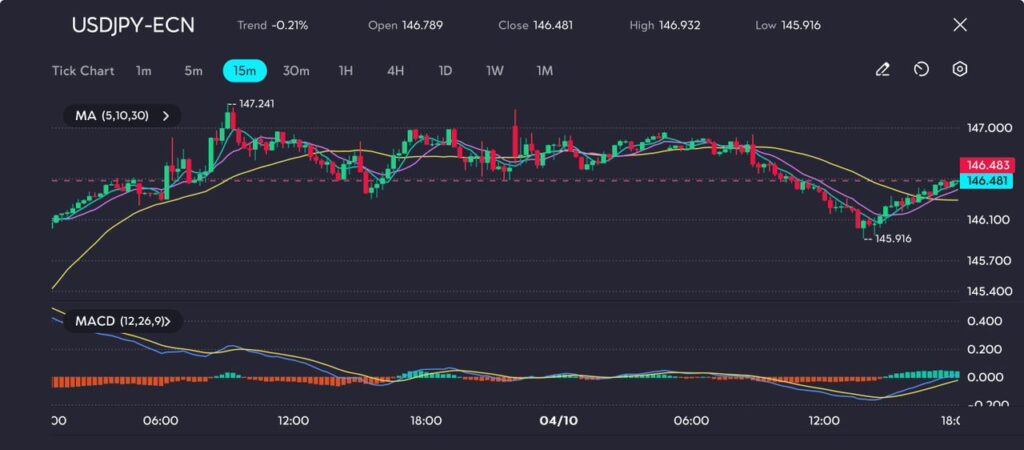Screen dimensions: 1024x450
Task: Choose the 1H timeframe
Action: [346, 71]
